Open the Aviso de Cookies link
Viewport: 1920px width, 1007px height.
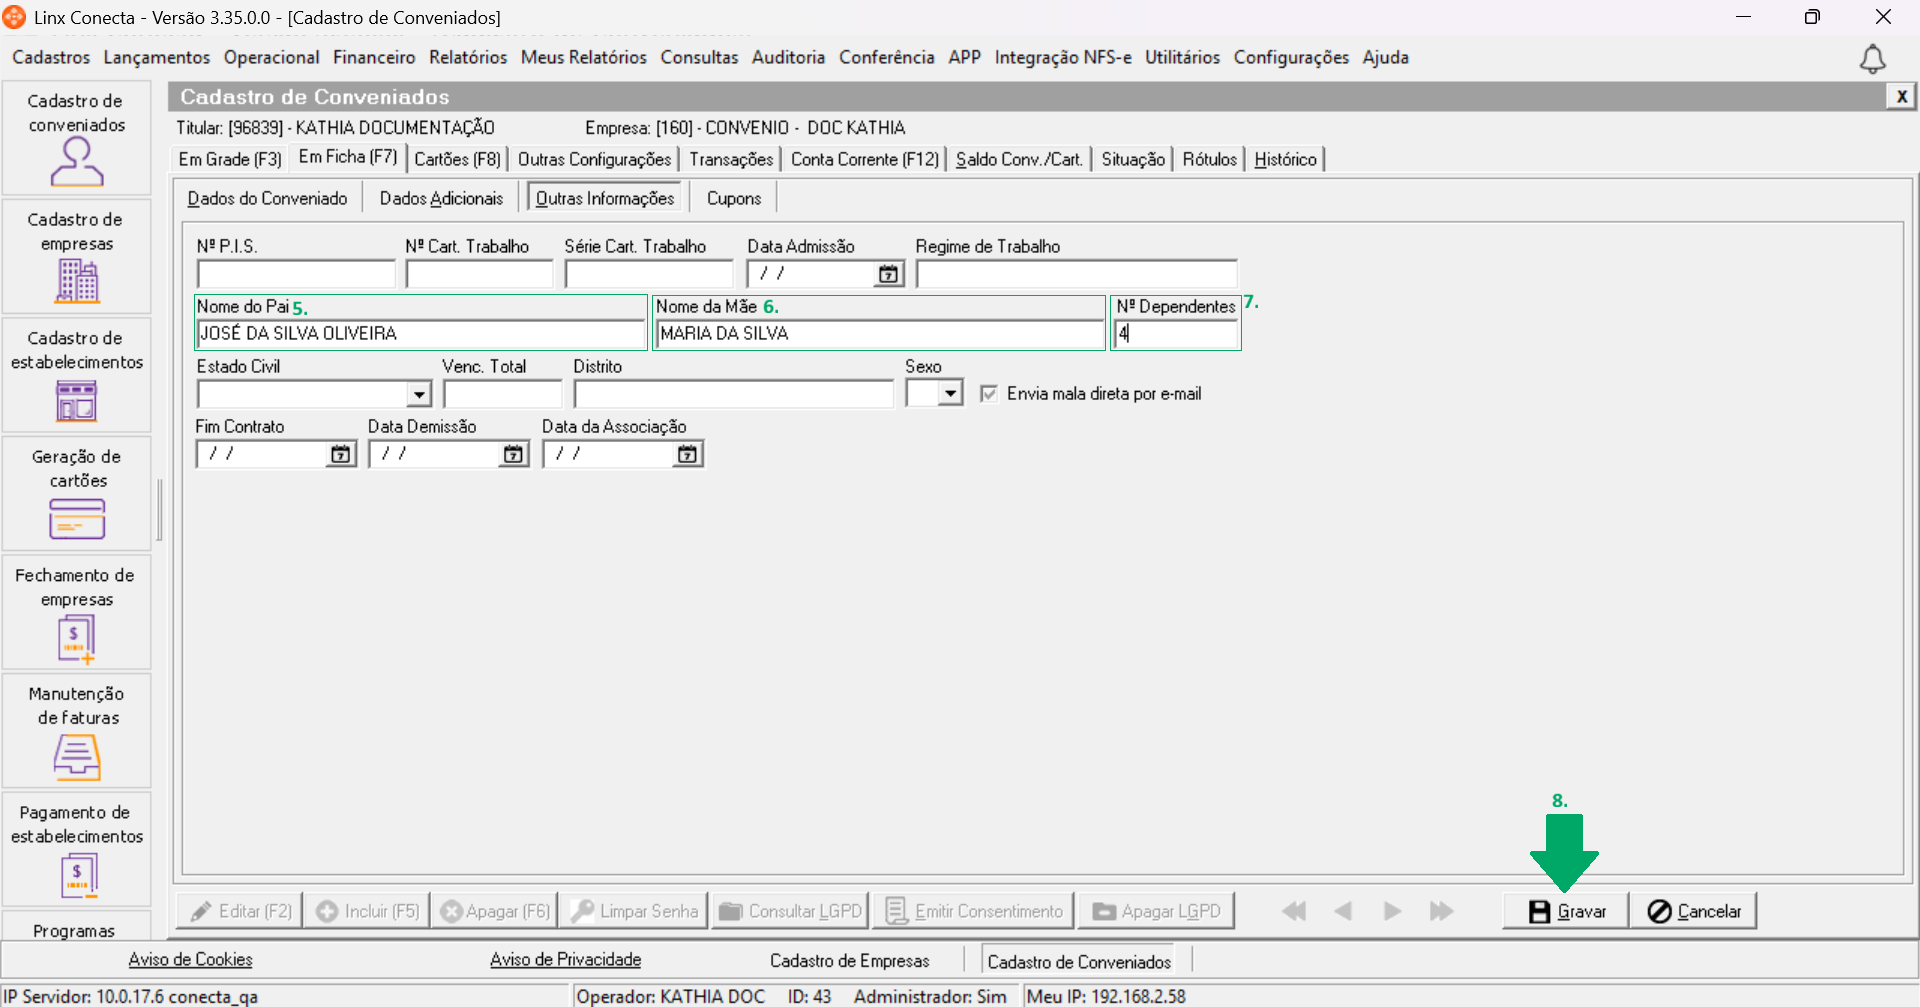tap(190, 960)
